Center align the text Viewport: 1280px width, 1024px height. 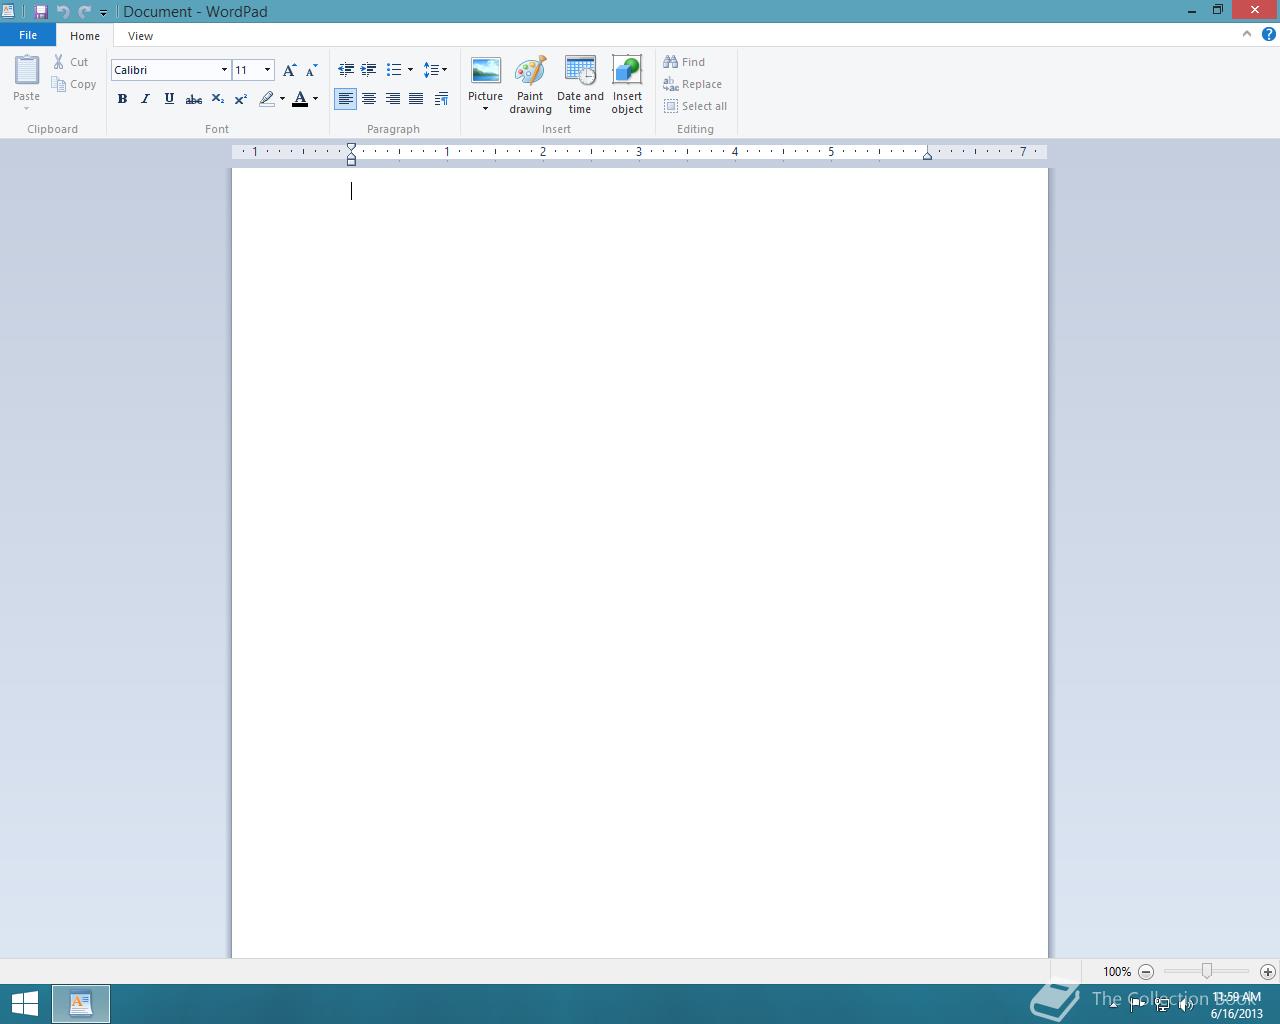369,99
